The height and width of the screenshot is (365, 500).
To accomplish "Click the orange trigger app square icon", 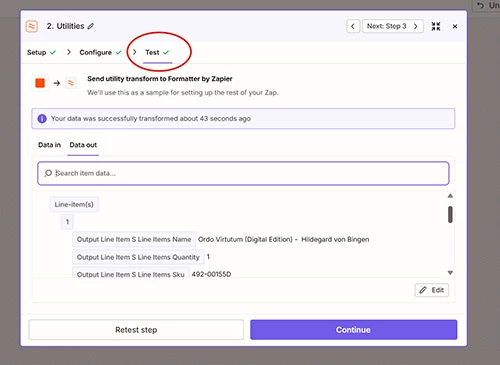I will [x=40, y=83].
